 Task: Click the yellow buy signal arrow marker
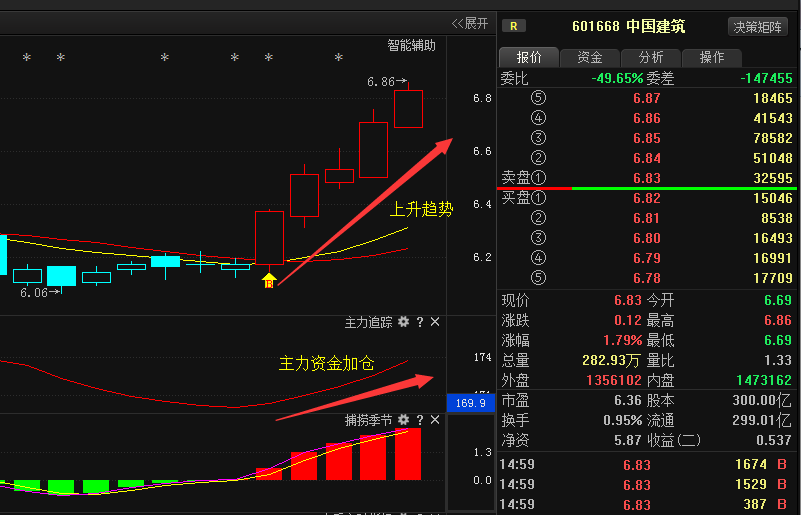[269, 279]
